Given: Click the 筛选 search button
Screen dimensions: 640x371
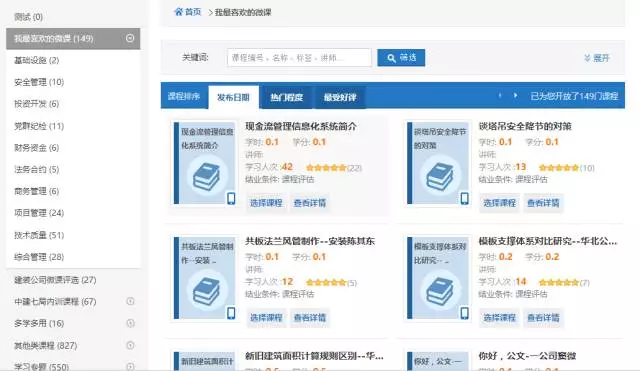Looking at the screenshot, I should (401, 58).
